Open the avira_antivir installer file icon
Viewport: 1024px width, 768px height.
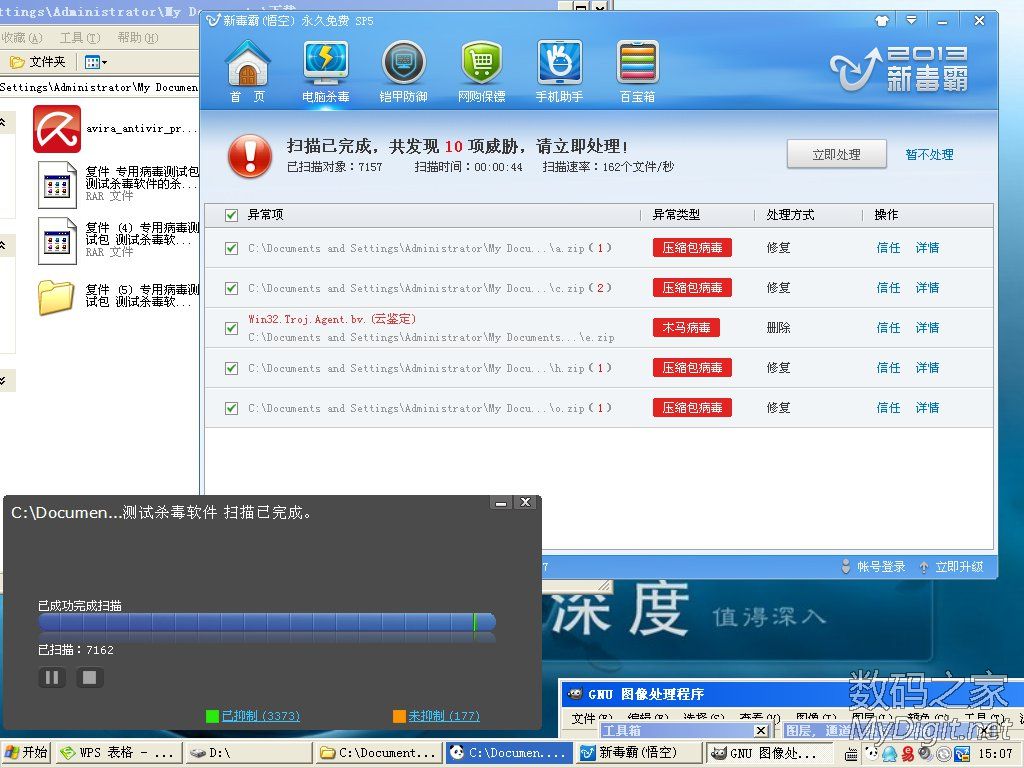point(57,129)
